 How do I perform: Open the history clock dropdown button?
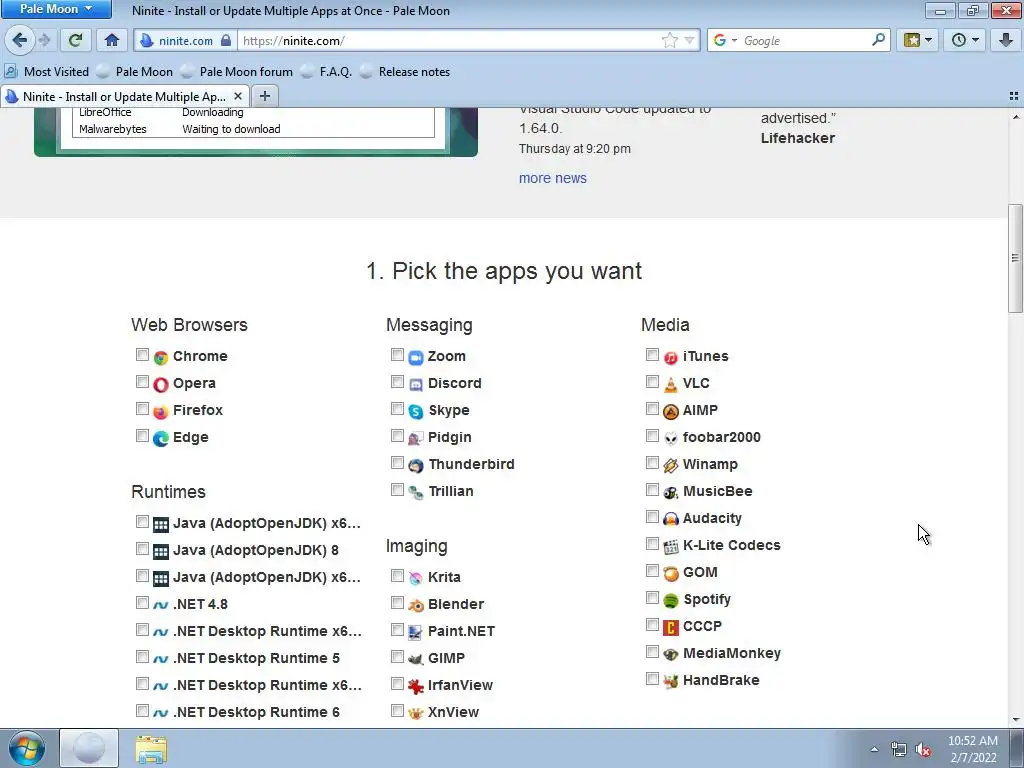[965, 40]
